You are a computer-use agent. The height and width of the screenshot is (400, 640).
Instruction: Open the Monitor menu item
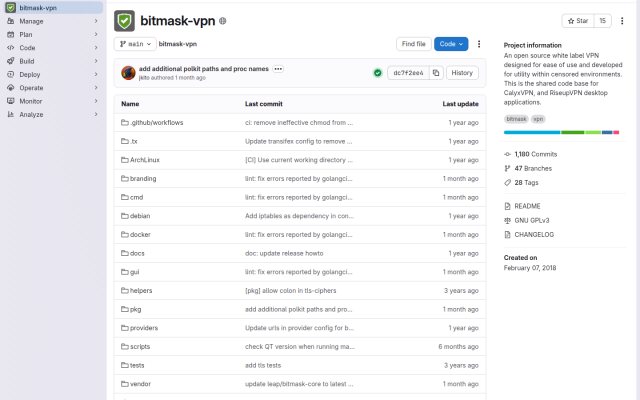pyautogui.click(x=53, y=101)
